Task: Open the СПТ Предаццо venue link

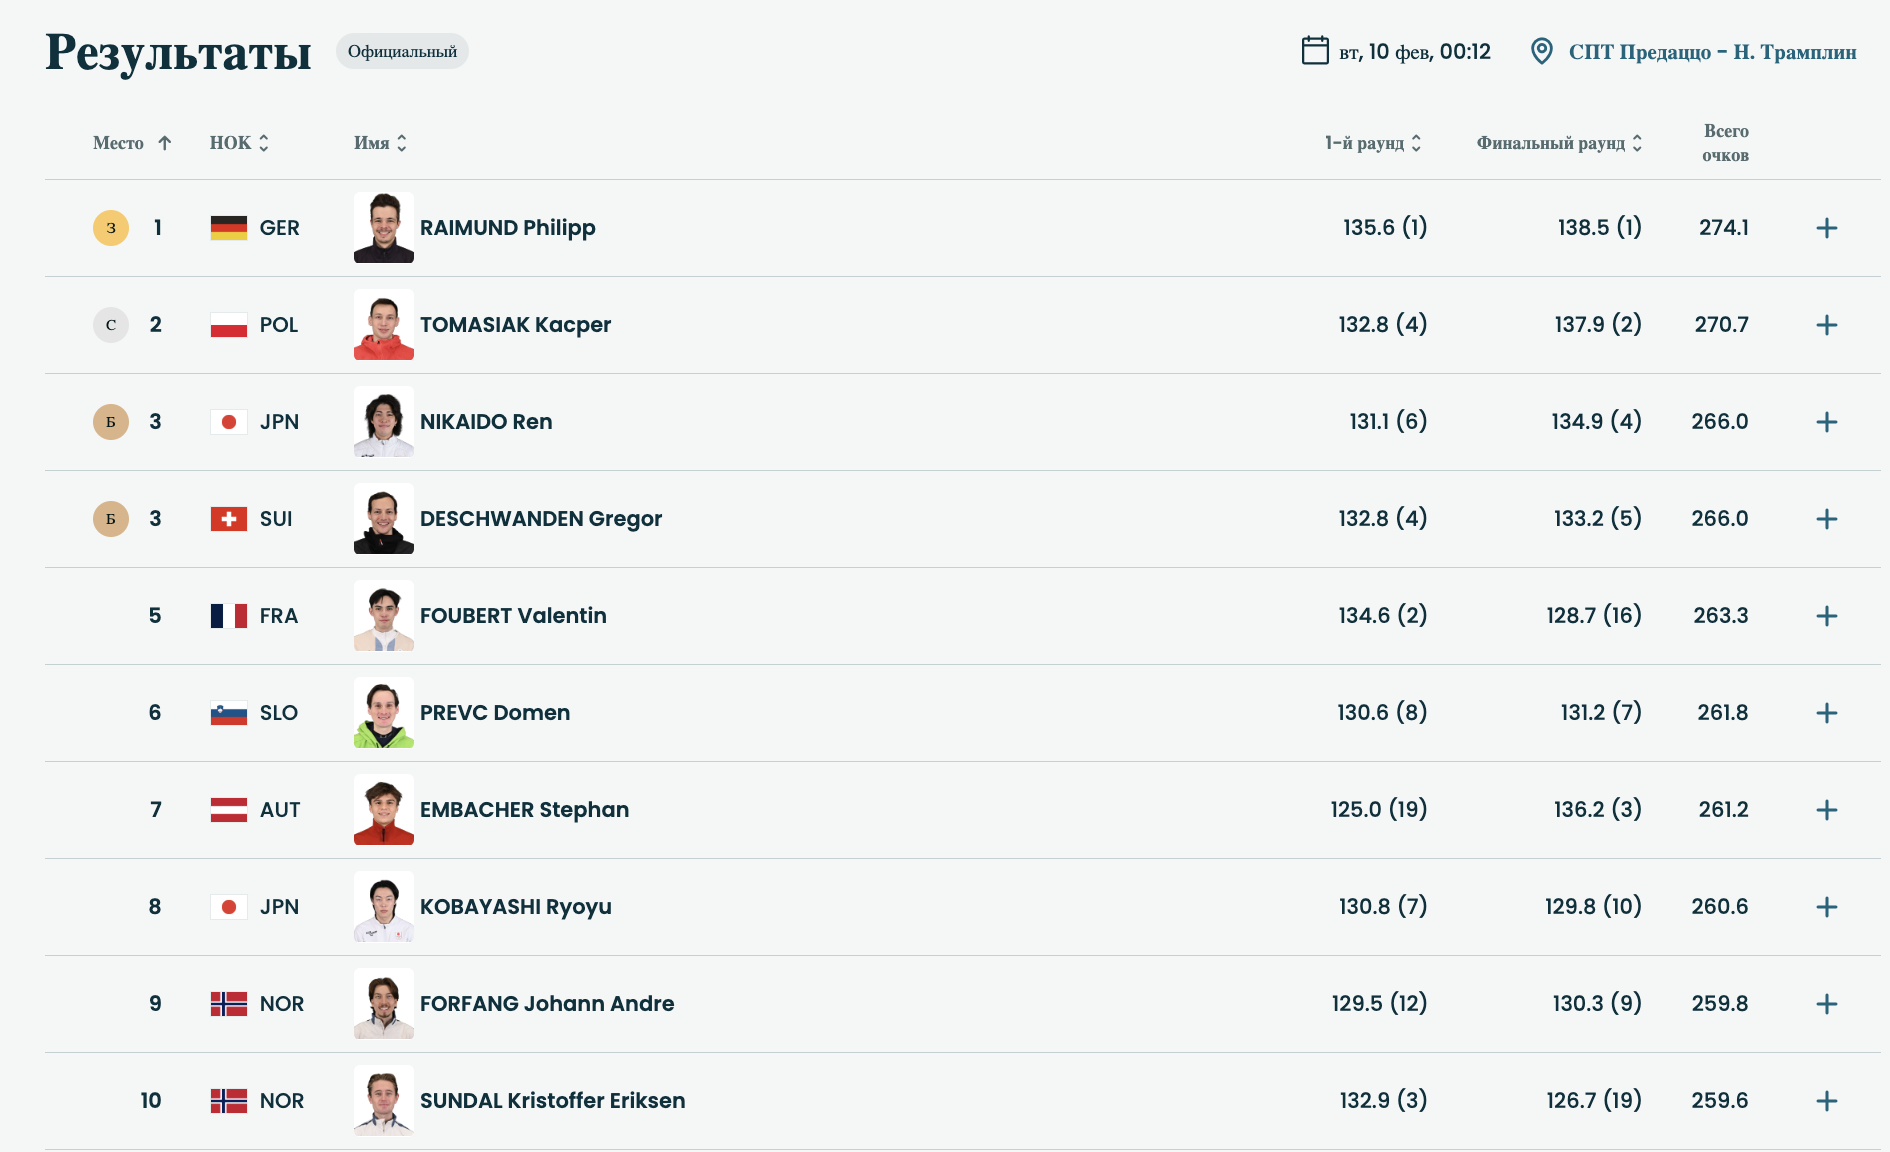Action: tap(1711, 52)
